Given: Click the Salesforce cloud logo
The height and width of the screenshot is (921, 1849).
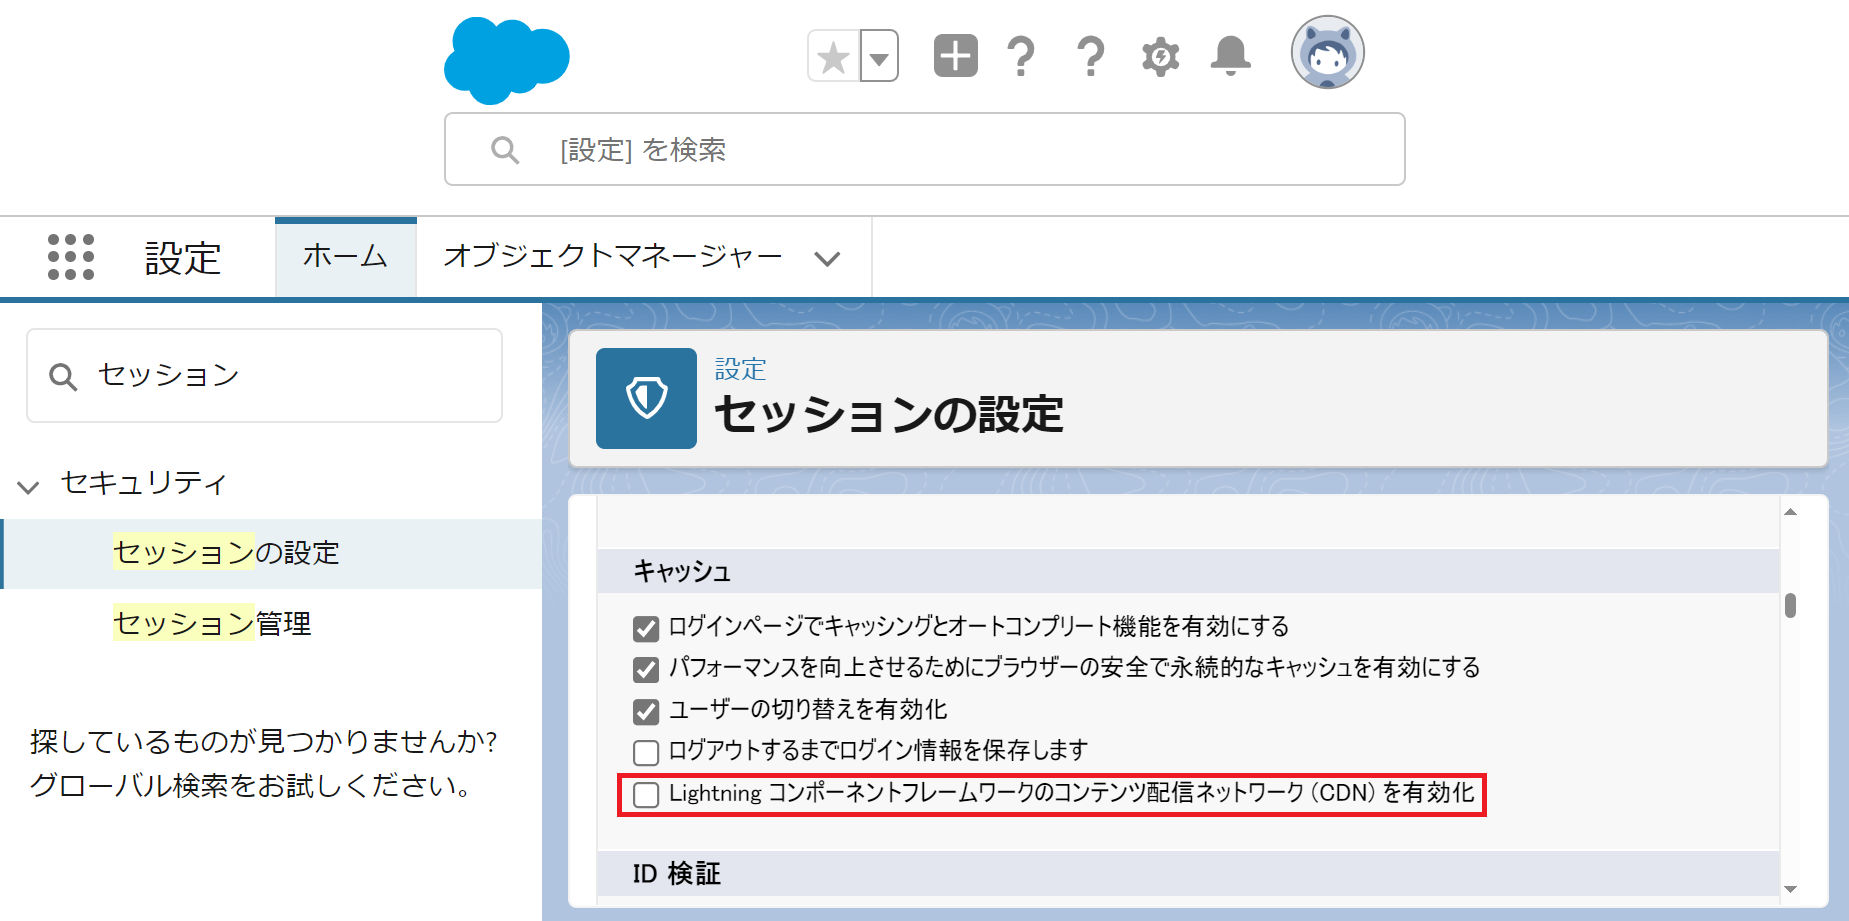Looking at the screenshot, I should click(x=506, y=60).
